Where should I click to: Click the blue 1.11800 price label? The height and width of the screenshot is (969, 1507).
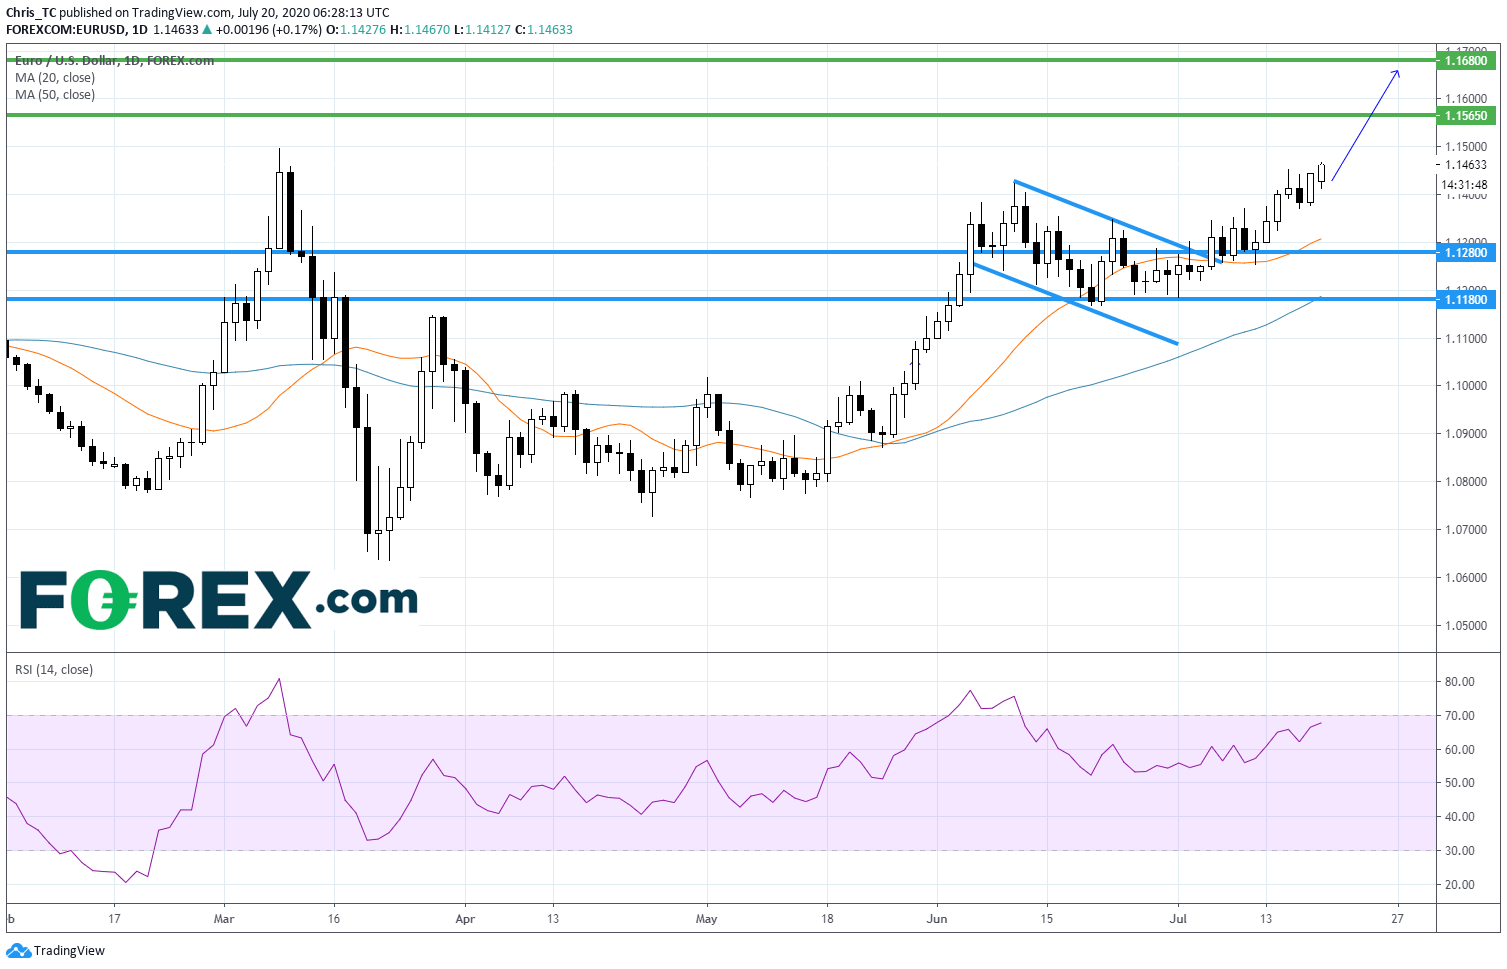pos(1466,299)
